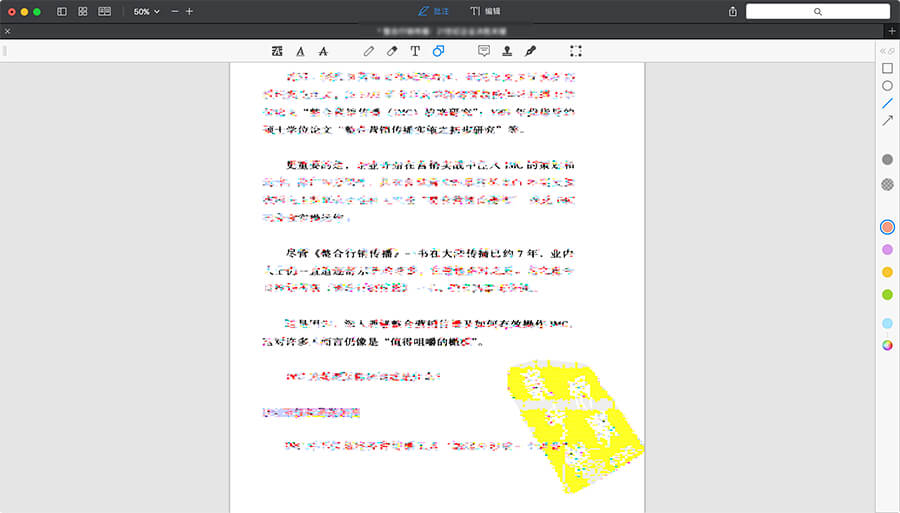Add a new tab with plus button
The image size is (900, 513).
click(x=891, y=31)
